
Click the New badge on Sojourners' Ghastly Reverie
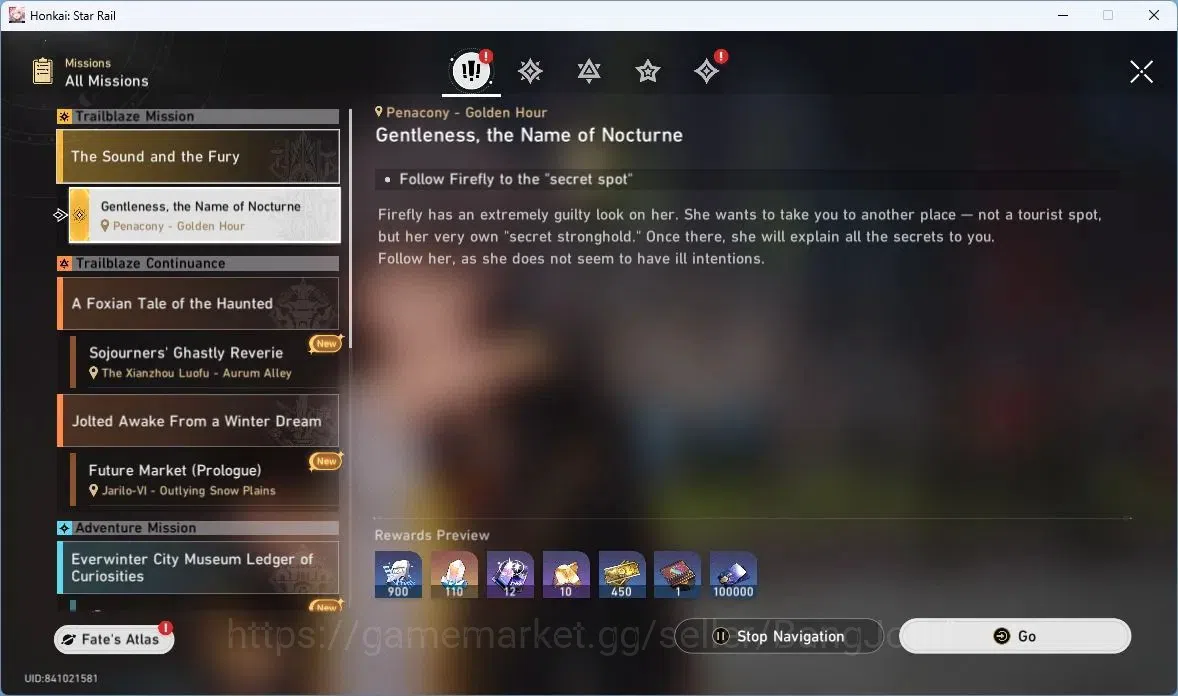(x=326, y=343)
